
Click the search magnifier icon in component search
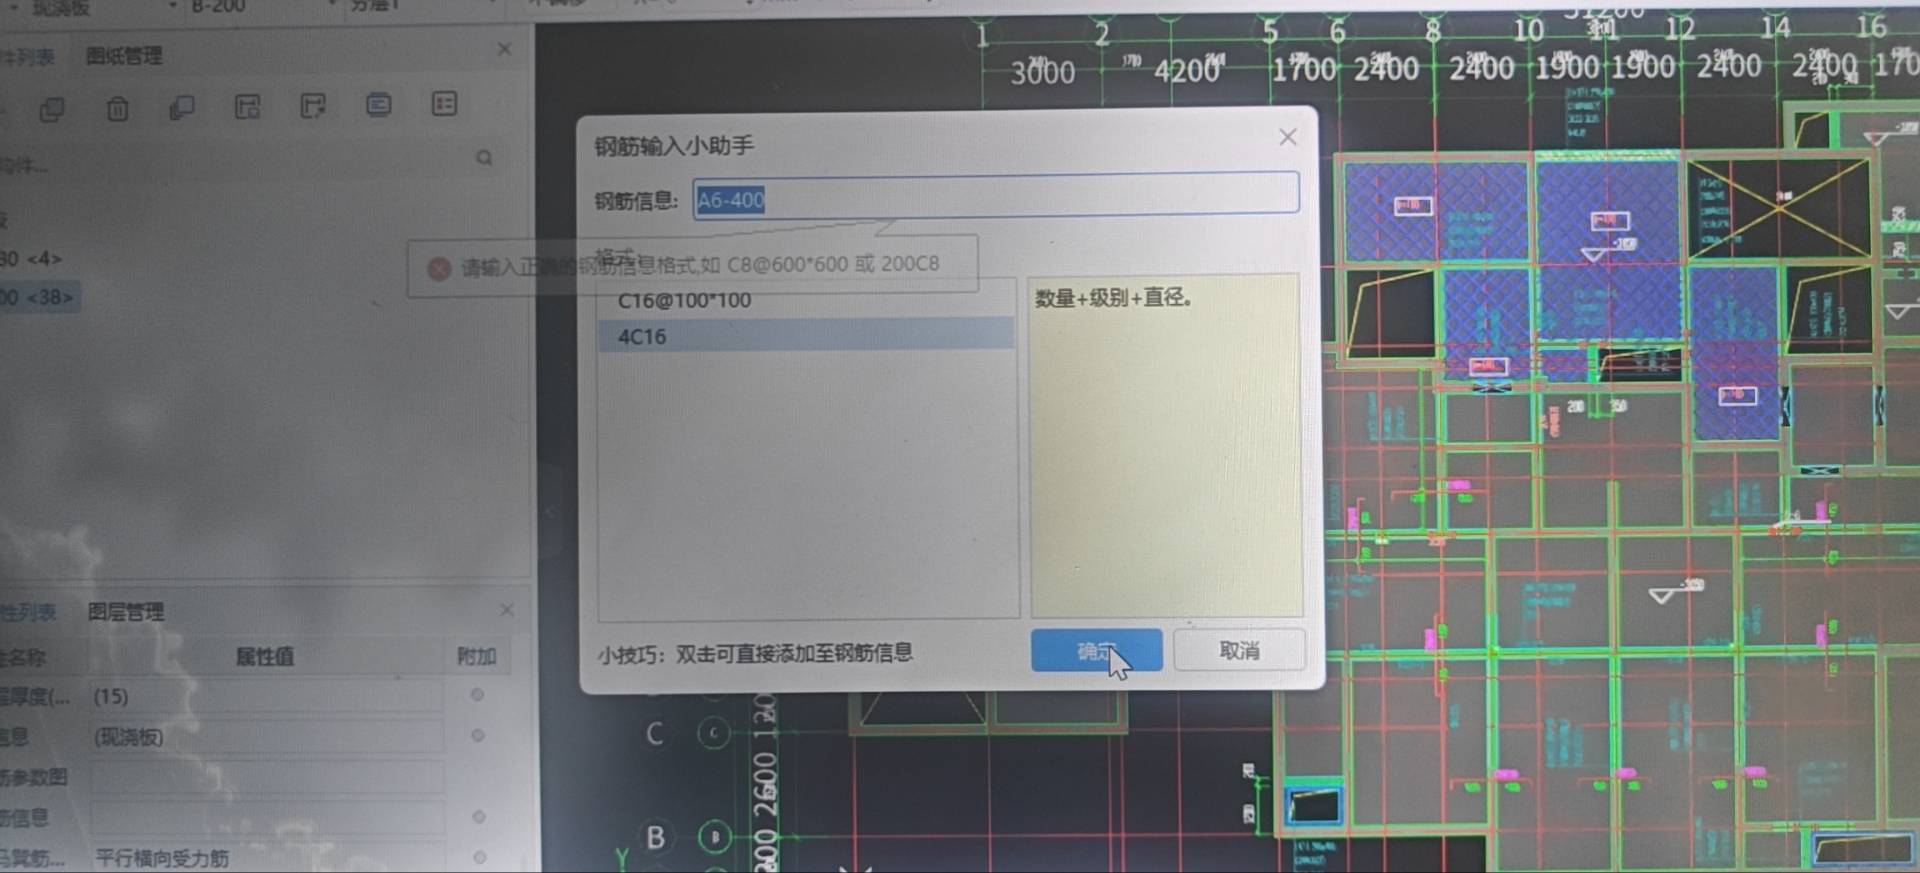(484, 158)
